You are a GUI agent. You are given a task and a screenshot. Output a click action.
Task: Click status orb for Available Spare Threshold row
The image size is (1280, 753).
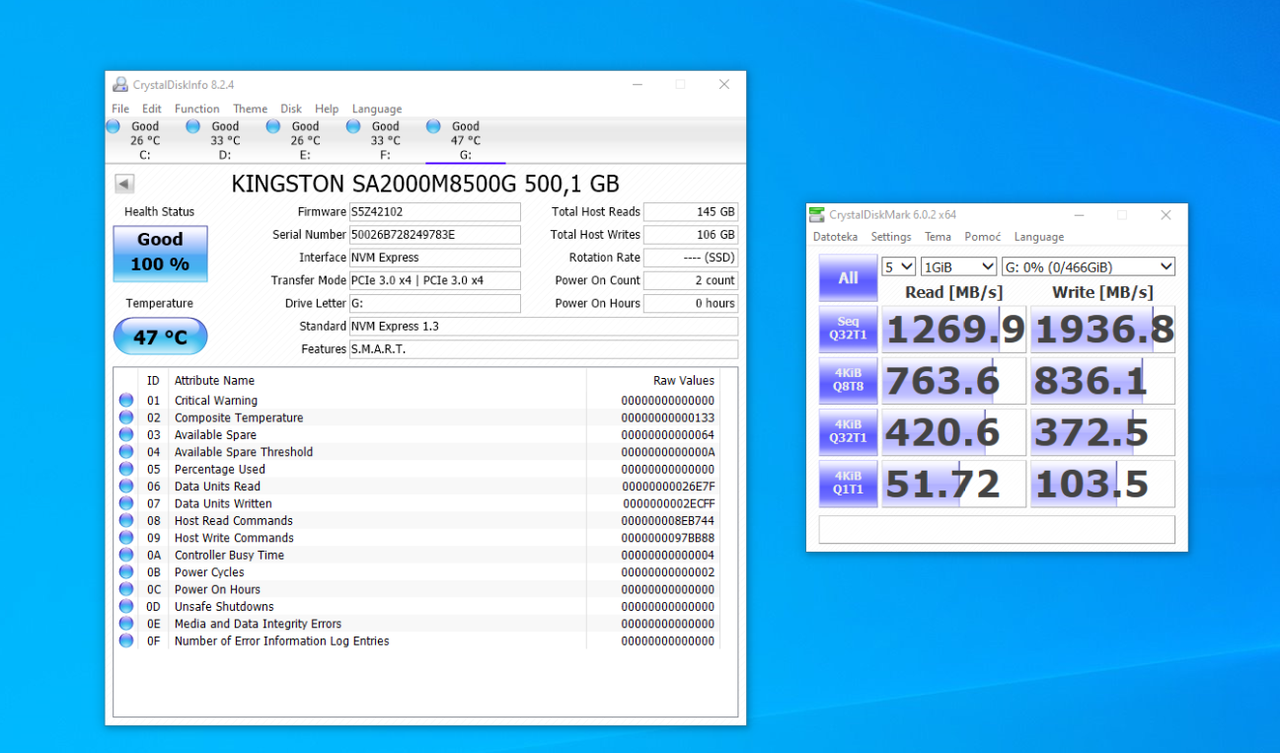click(126, 452)
